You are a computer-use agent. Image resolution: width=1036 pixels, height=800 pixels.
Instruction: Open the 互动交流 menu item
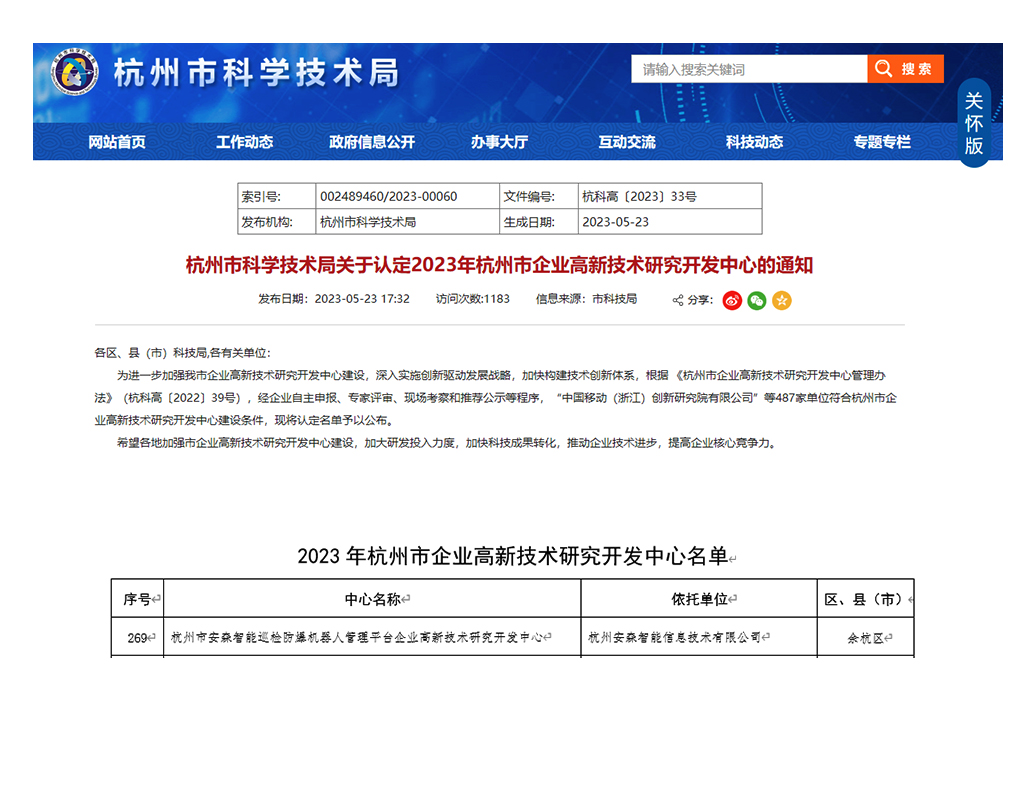(627, 142)
